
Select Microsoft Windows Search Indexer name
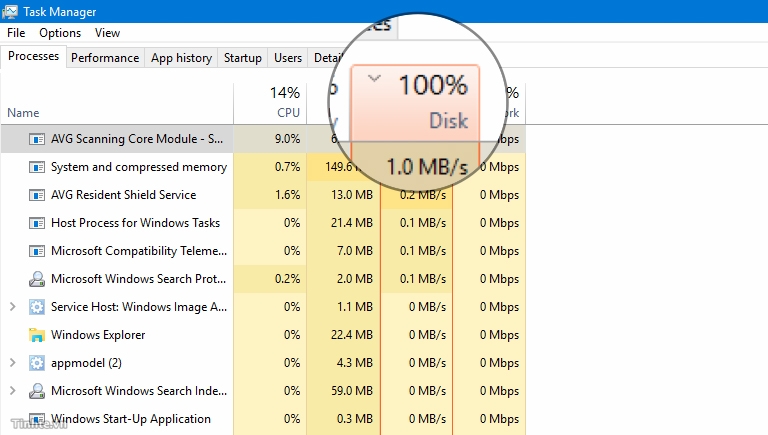139,391
